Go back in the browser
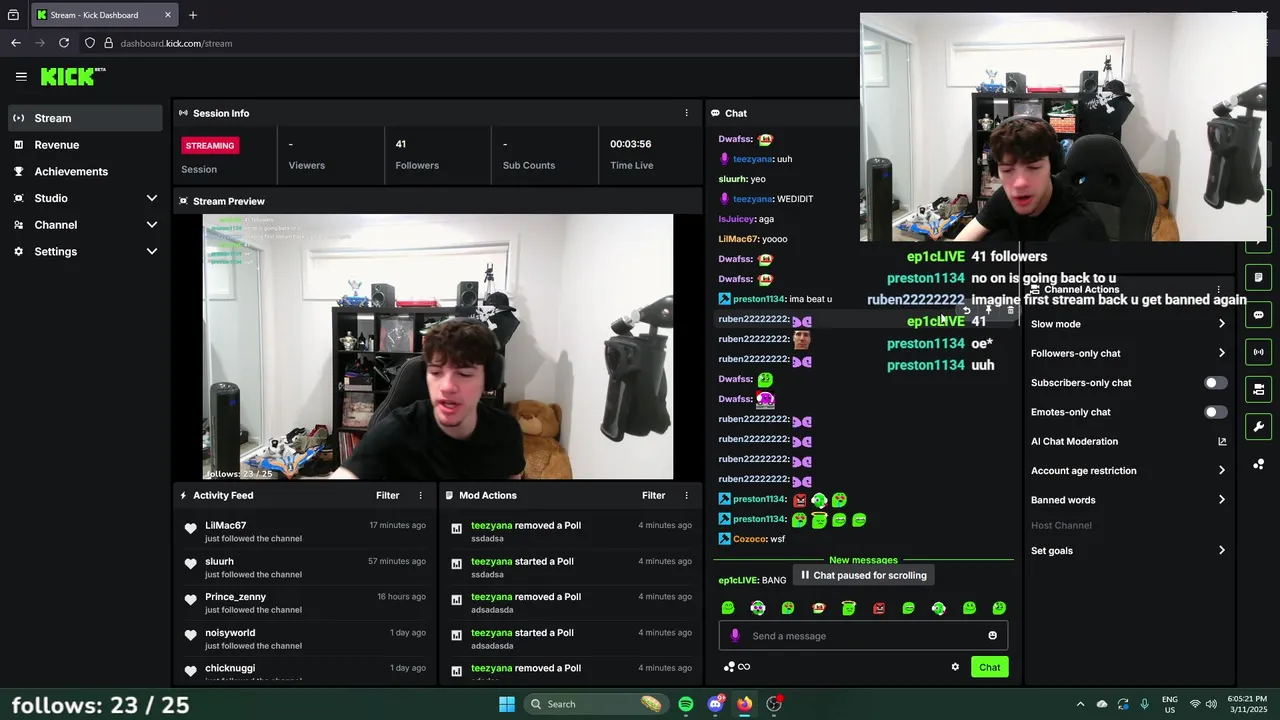This screenshot has height=720, width=1280. pos(16,43)
